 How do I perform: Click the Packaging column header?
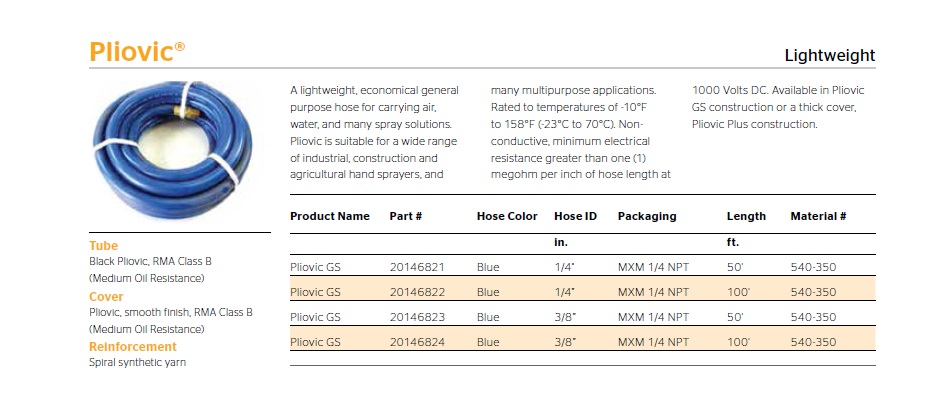coord(647,216)
